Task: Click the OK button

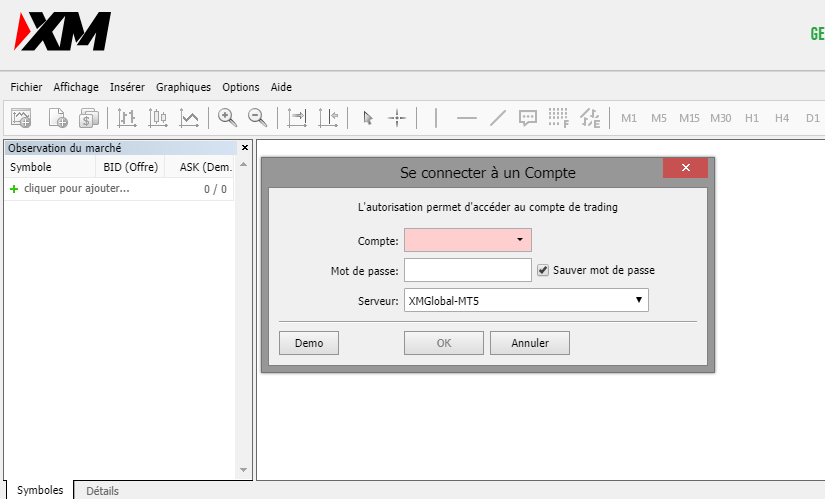Action: click(444, 343)
